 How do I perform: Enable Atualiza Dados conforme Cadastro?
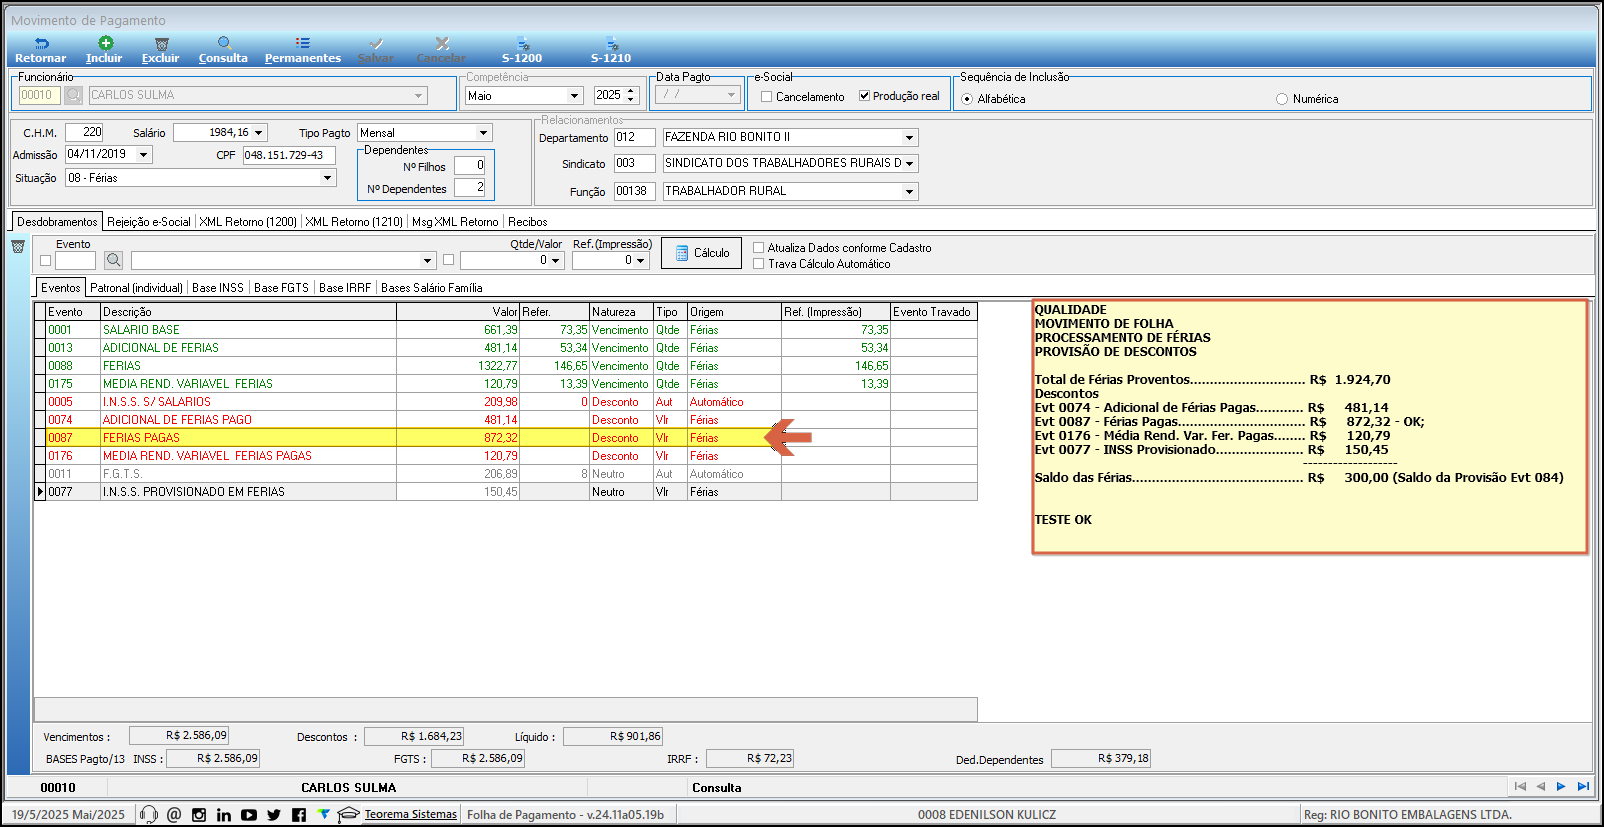759,248
